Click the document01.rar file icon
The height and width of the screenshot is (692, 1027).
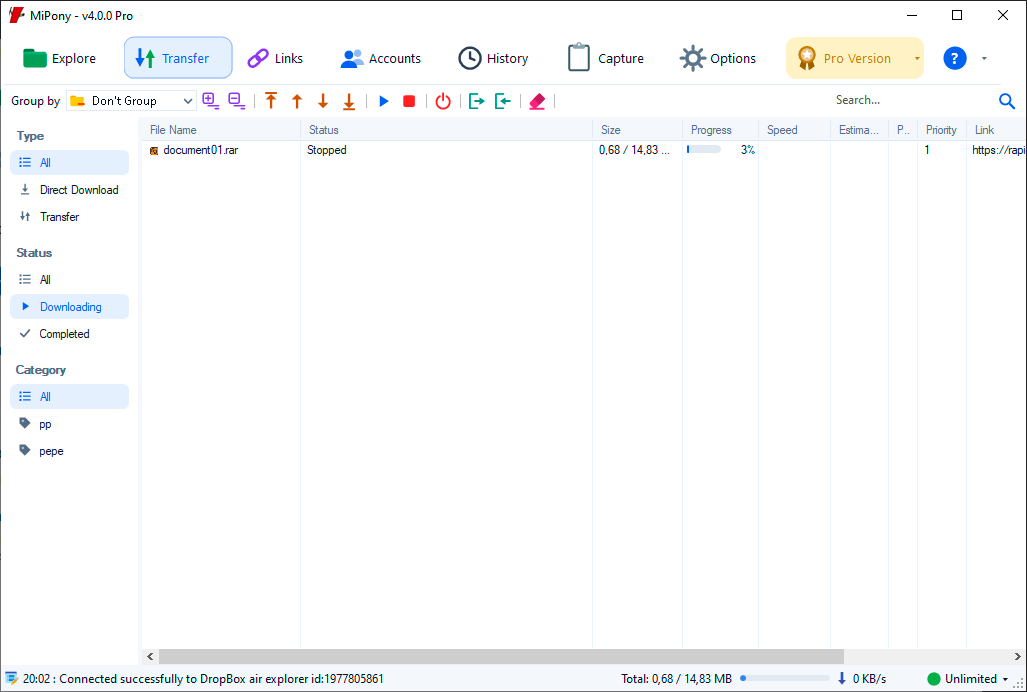tap(154, 151)
